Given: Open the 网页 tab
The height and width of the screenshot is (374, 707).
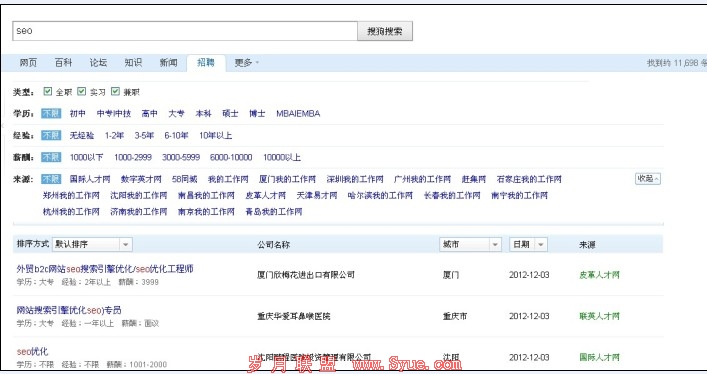Looking at the screenshot, I should coord(28,63).
